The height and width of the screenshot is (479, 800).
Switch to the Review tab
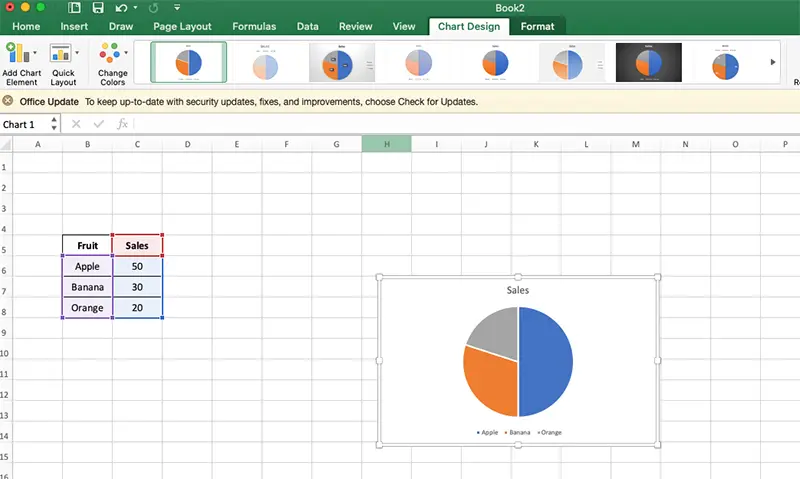tap(356, 27)
